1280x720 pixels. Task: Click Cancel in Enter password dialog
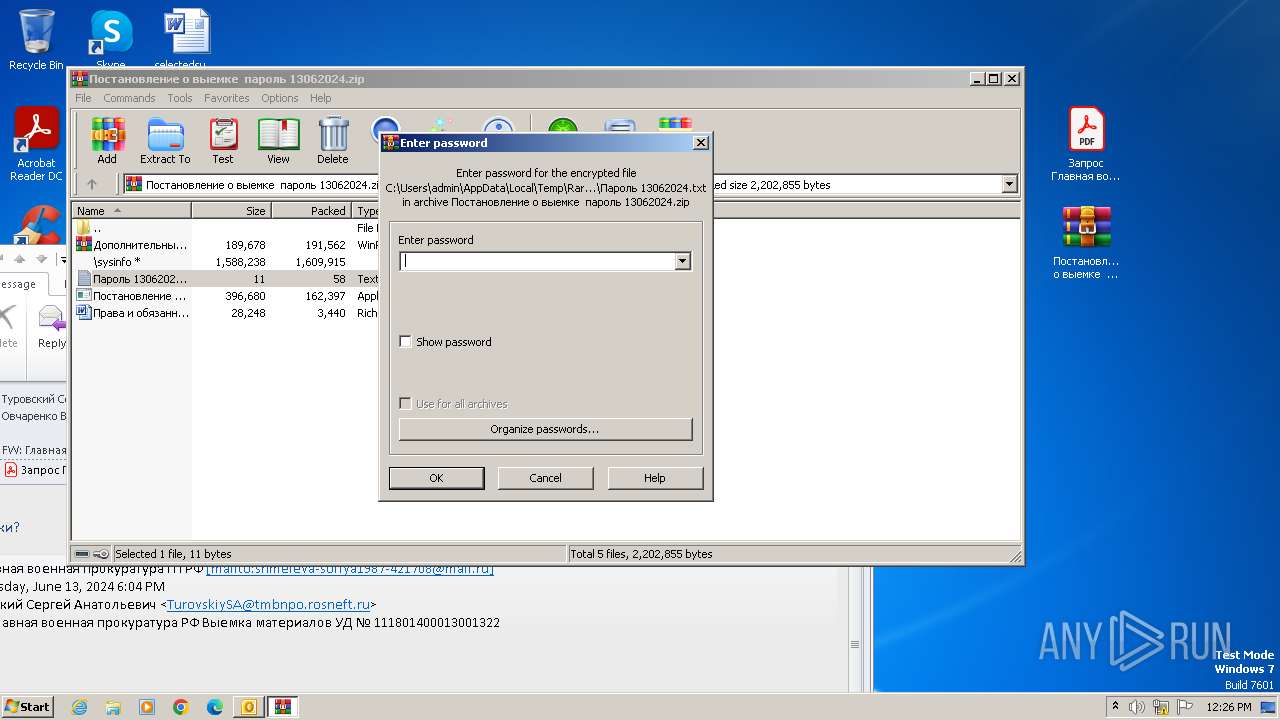click(x=545, y=478)
